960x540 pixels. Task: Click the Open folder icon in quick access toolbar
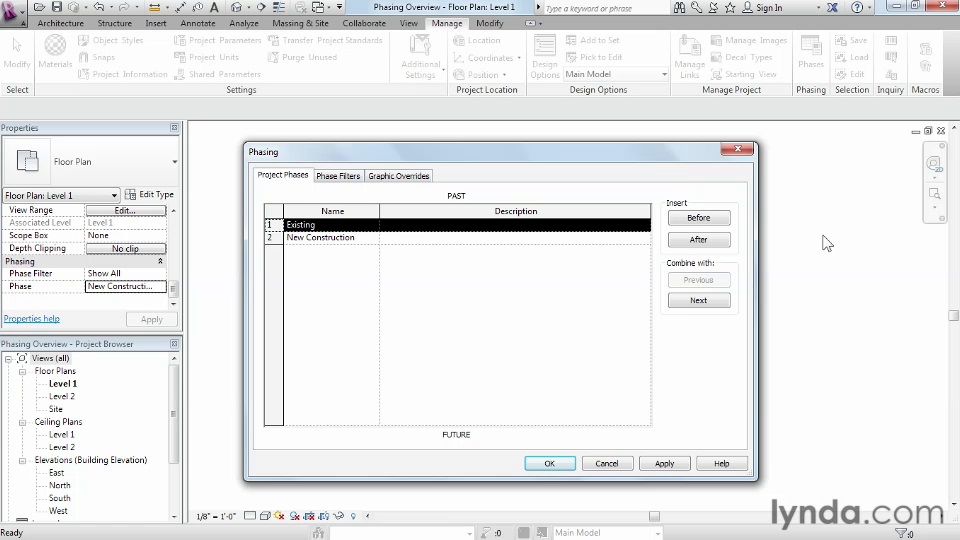pos(39,7)
